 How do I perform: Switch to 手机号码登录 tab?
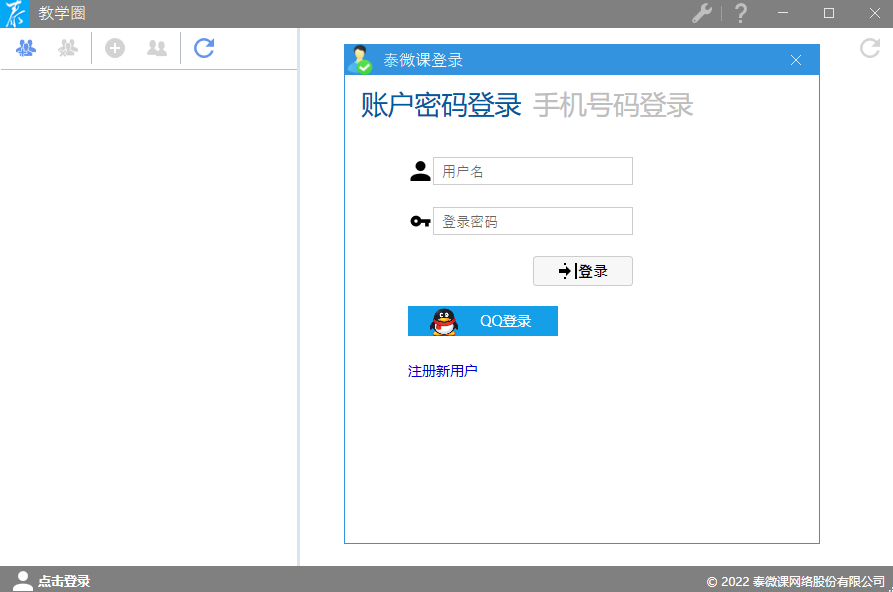click(x=613, y=105)
